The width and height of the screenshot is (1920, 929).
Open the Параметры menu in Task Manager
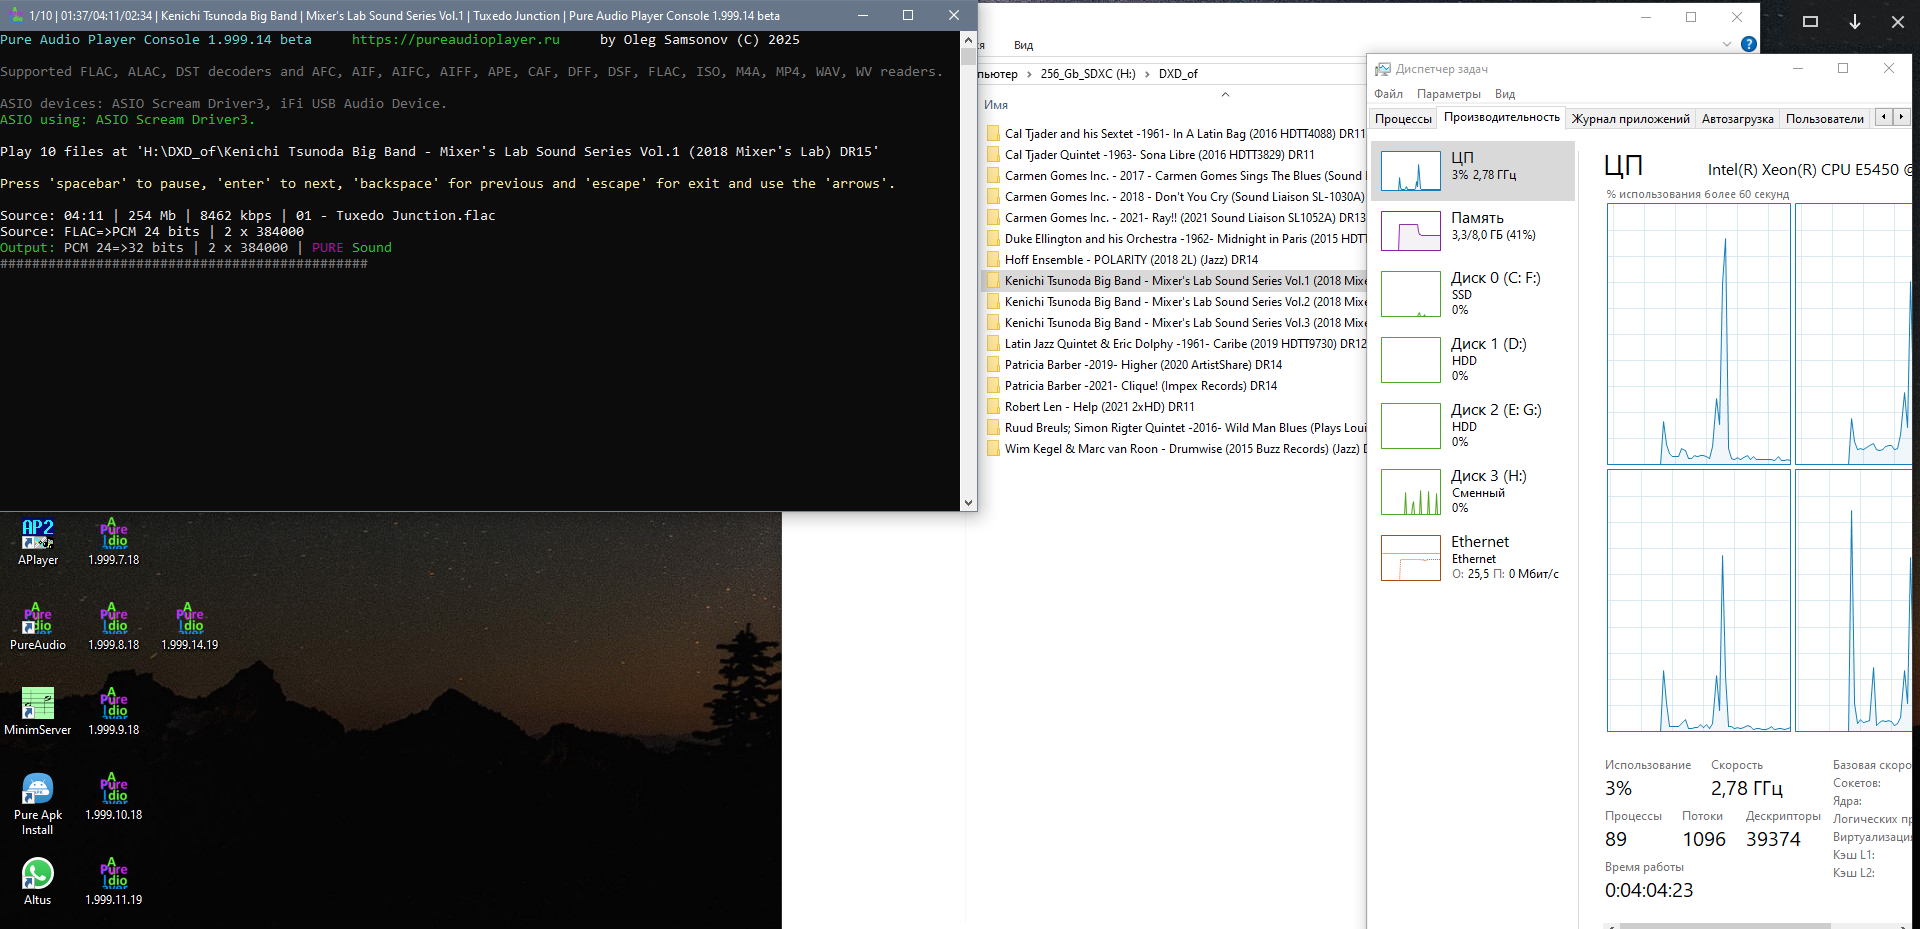click(x=1448, y=94)
